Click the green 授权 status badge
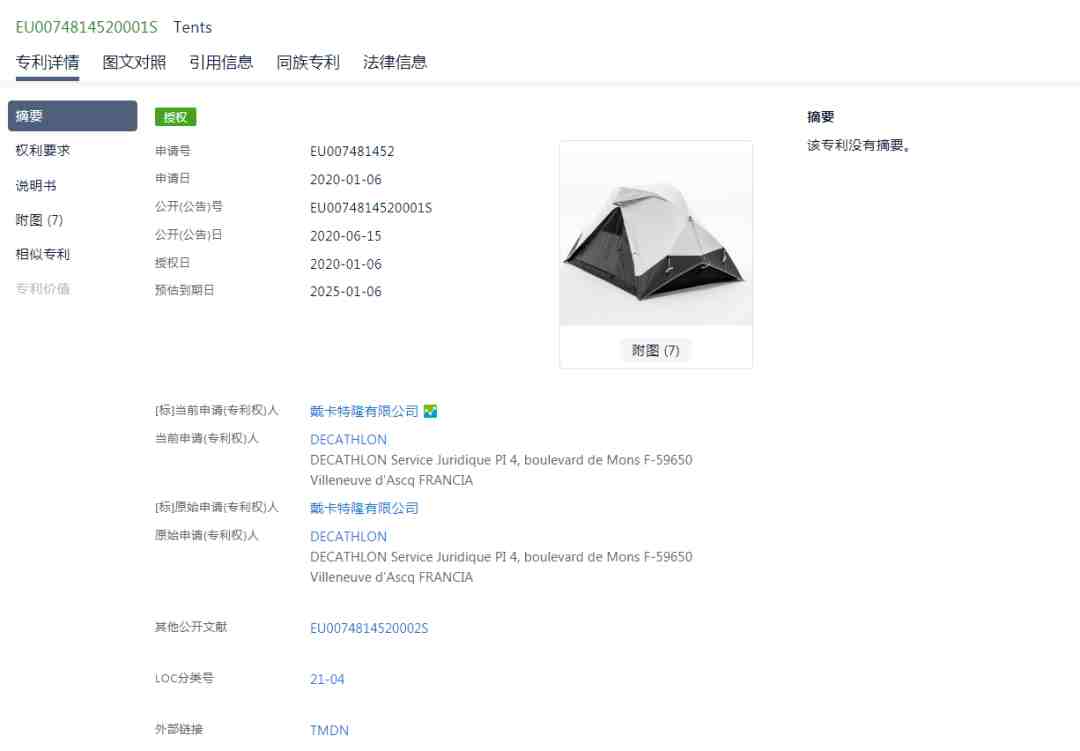 [176, 117]
